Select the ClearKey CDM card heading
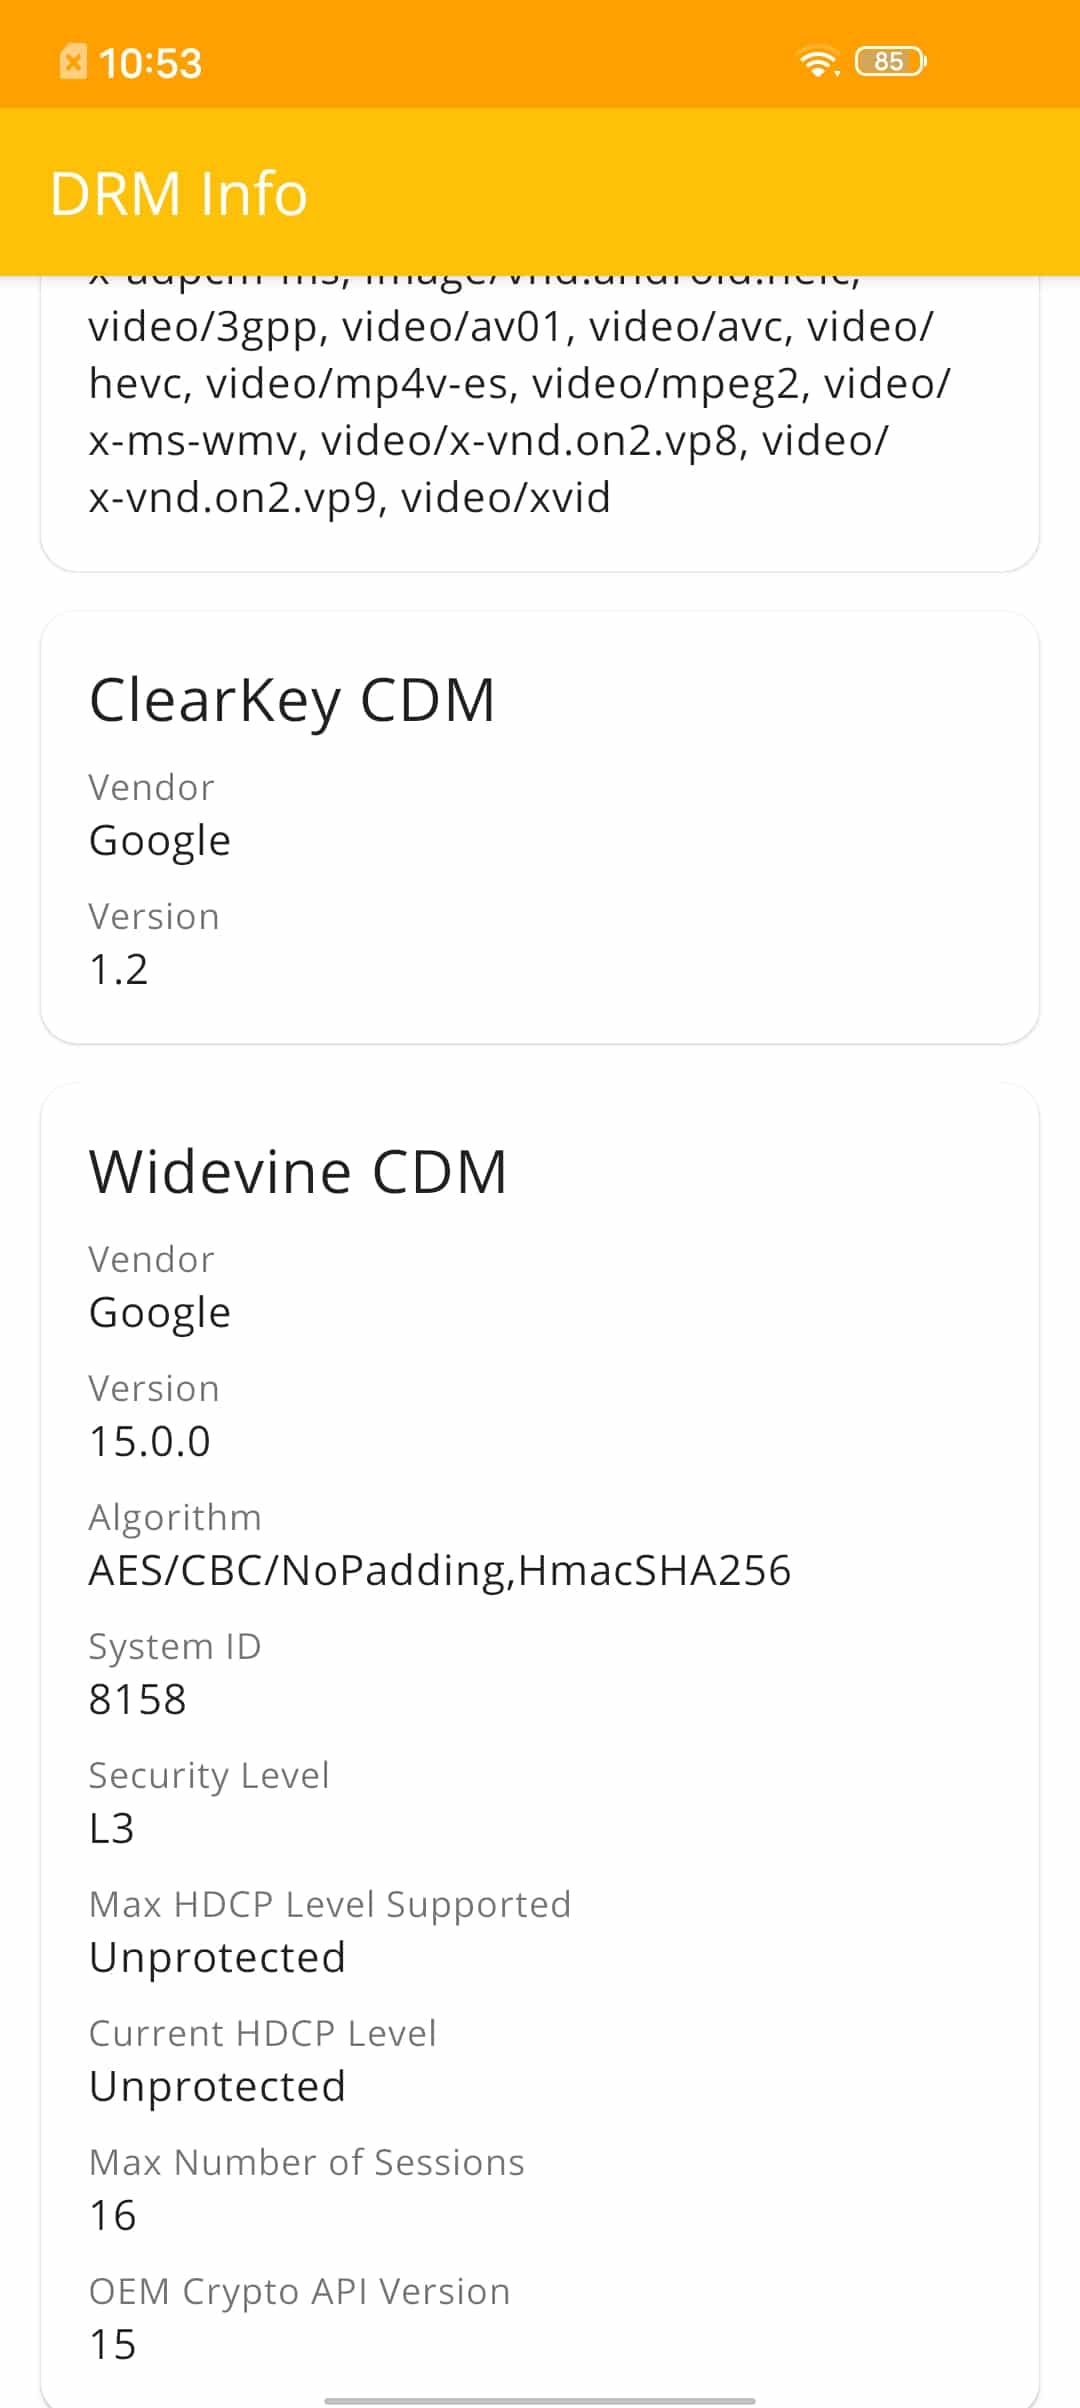This screenshot has width=1080, height=2408. pos(292,700)
